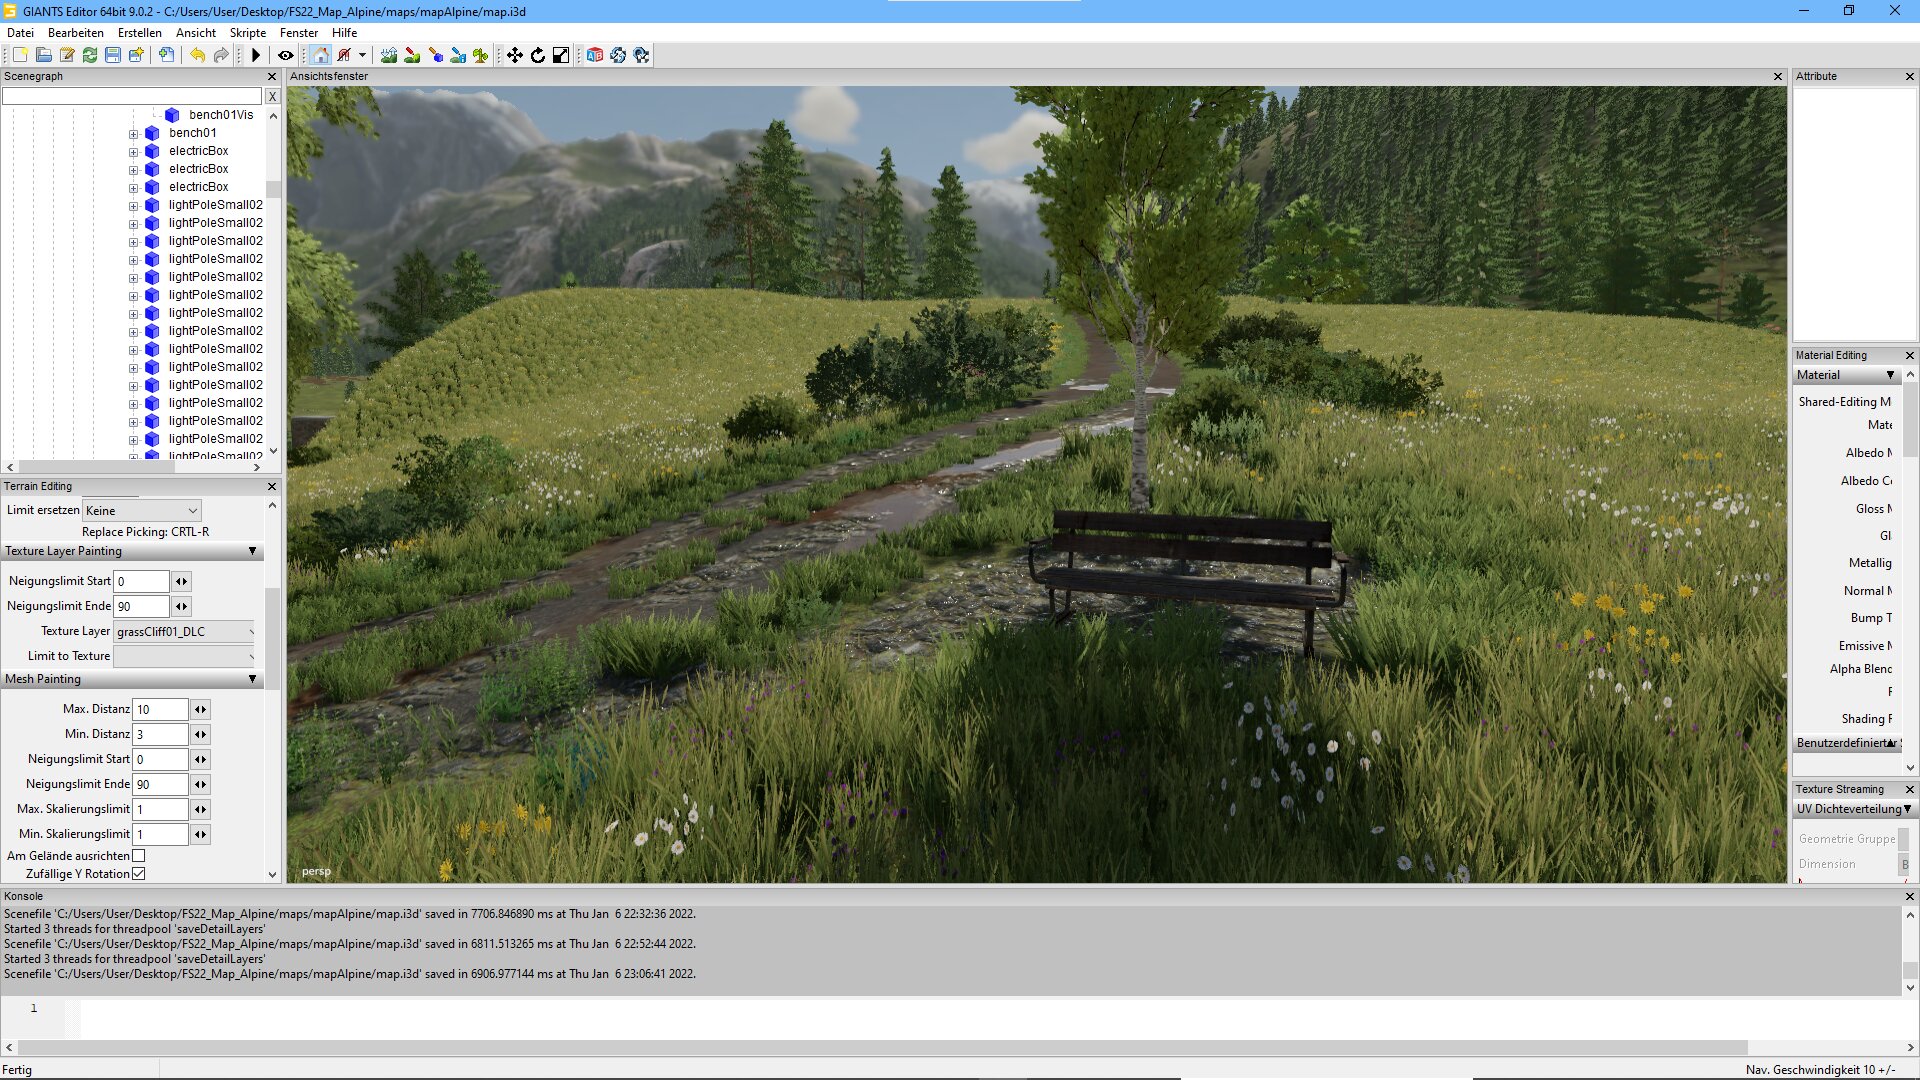Activate the foliage paint tree icon
Viewport: 1920px width, 1080px height.
(481, 55)
